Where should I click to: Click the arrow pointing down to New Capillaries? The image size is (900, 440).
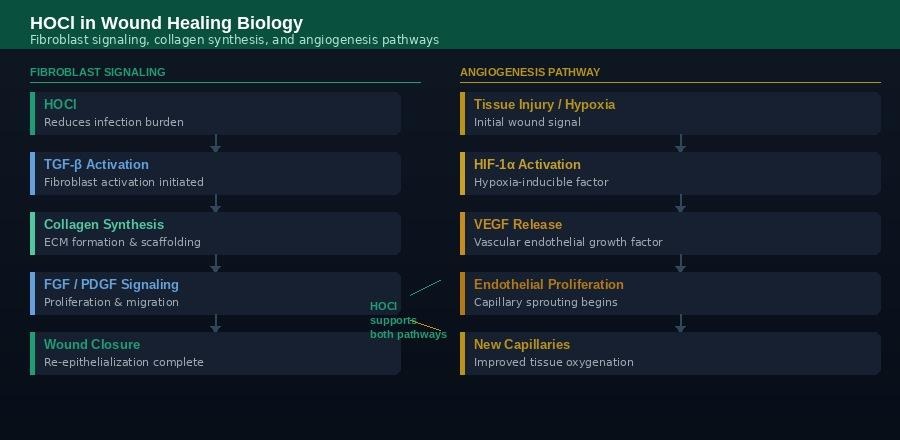click(680, 324)
